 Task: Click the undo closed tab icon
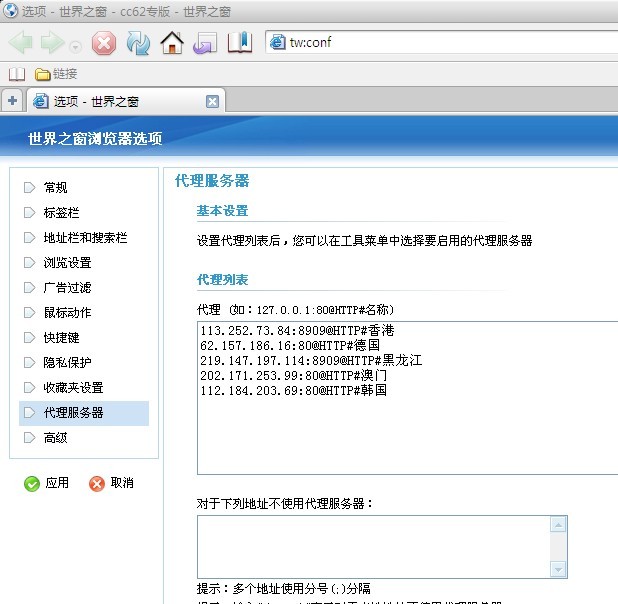coord(205,43)
